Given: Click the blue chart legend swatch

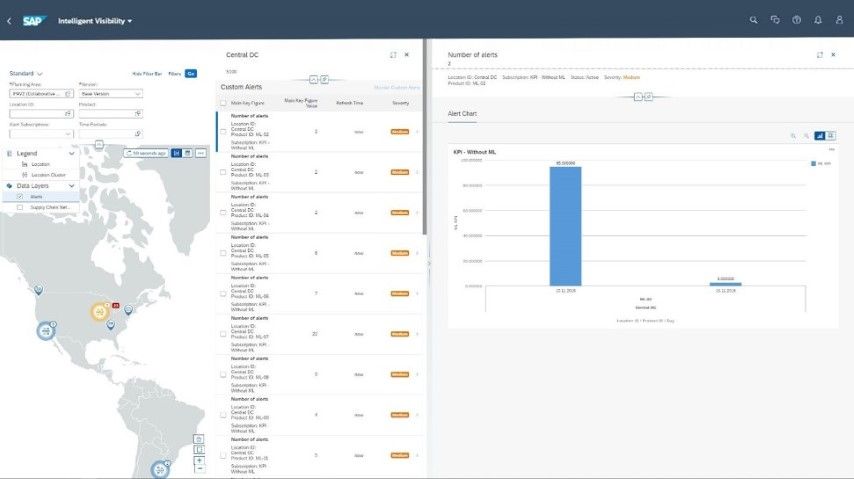Looking at the screenshot, I should click(x=813, y=163).
